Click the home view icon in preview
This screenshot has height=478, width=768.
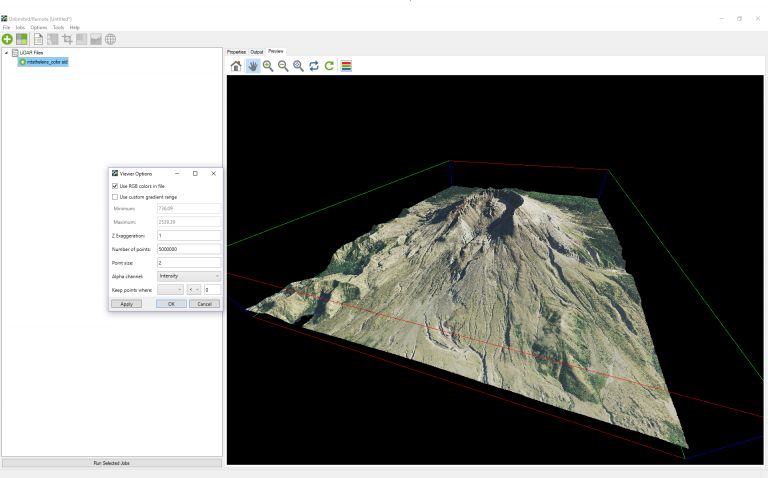tap(236, 66)
